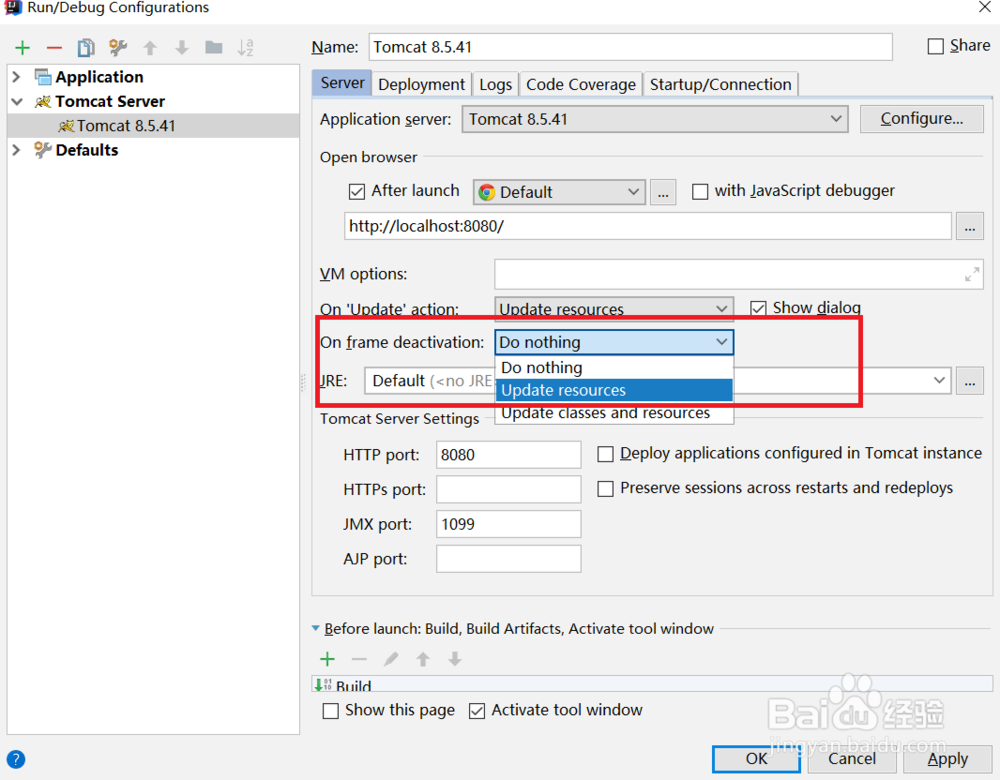
Task: Remove the selected Before launch task
Action: pyautogui.click(x=359, y=659)
